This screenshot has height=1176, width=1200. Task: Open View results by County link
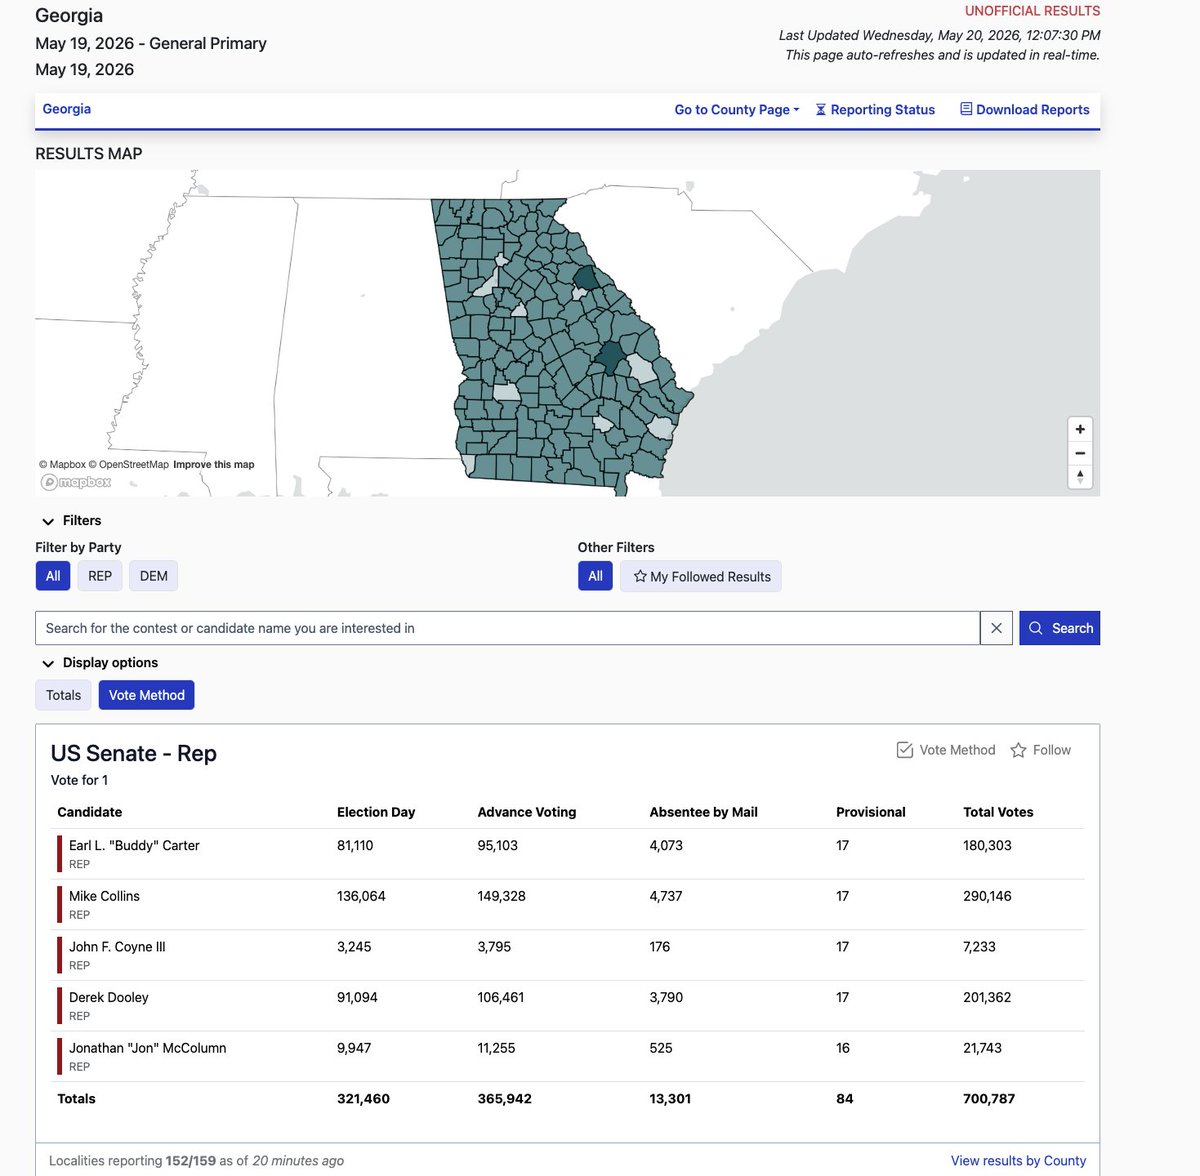click(1018, 1161)
